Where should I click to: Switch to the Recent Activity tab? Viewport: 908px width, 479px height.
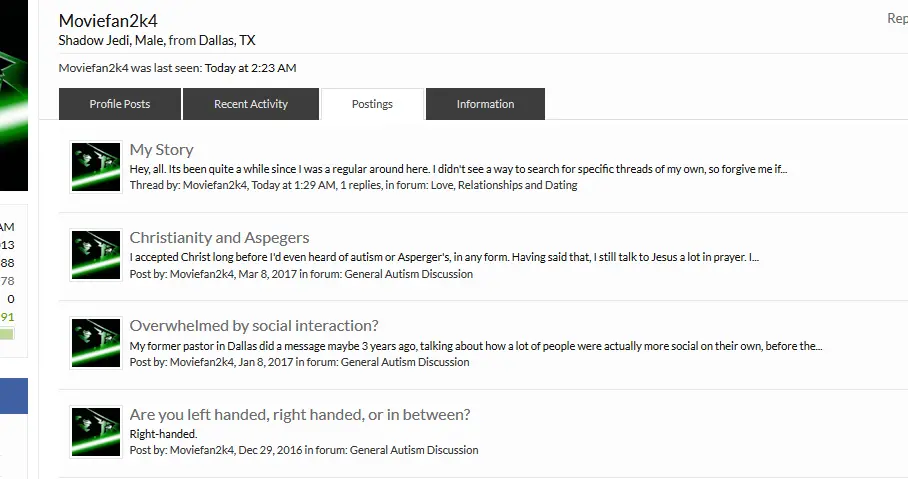point(250,104)
